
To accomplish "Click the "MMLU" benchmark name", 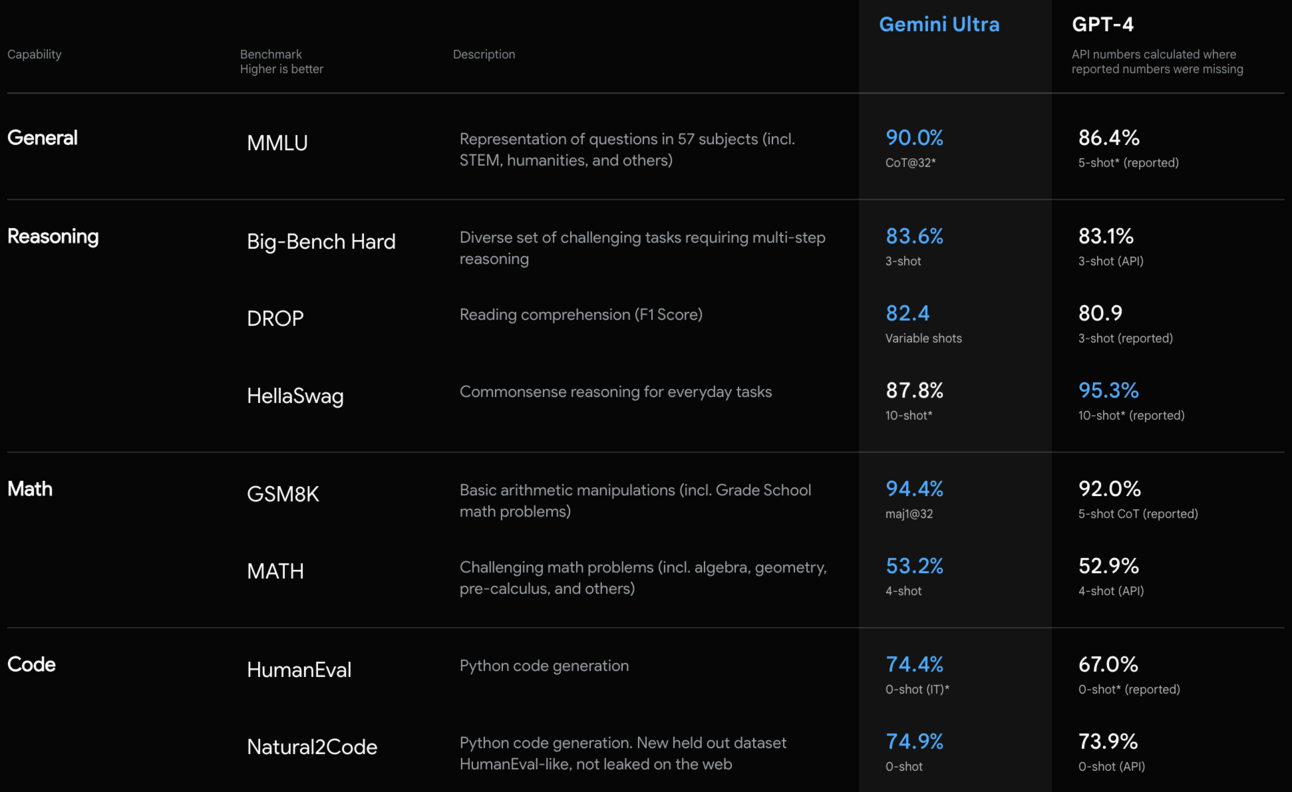I will pyautogui.click(x=277, y=143).
